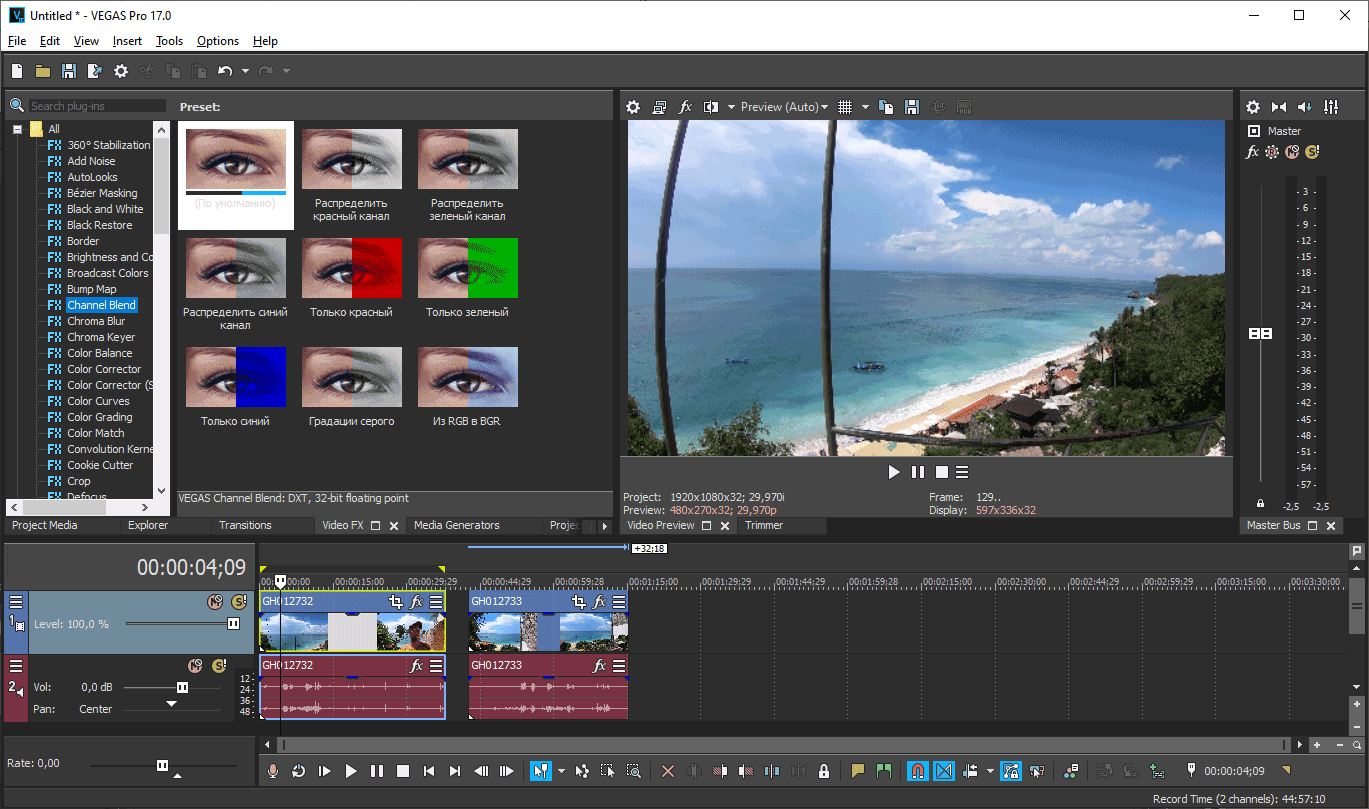Mute video track 1
1369x809 pixels.
pos(214,602)
